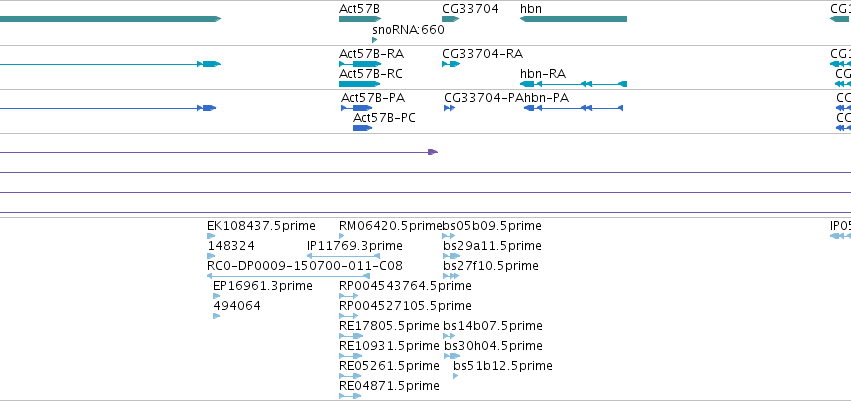The height and width of the screenshot is (401, 851).
Task: Select the hbn-RA transcript glyph
Action: (573, 84)
